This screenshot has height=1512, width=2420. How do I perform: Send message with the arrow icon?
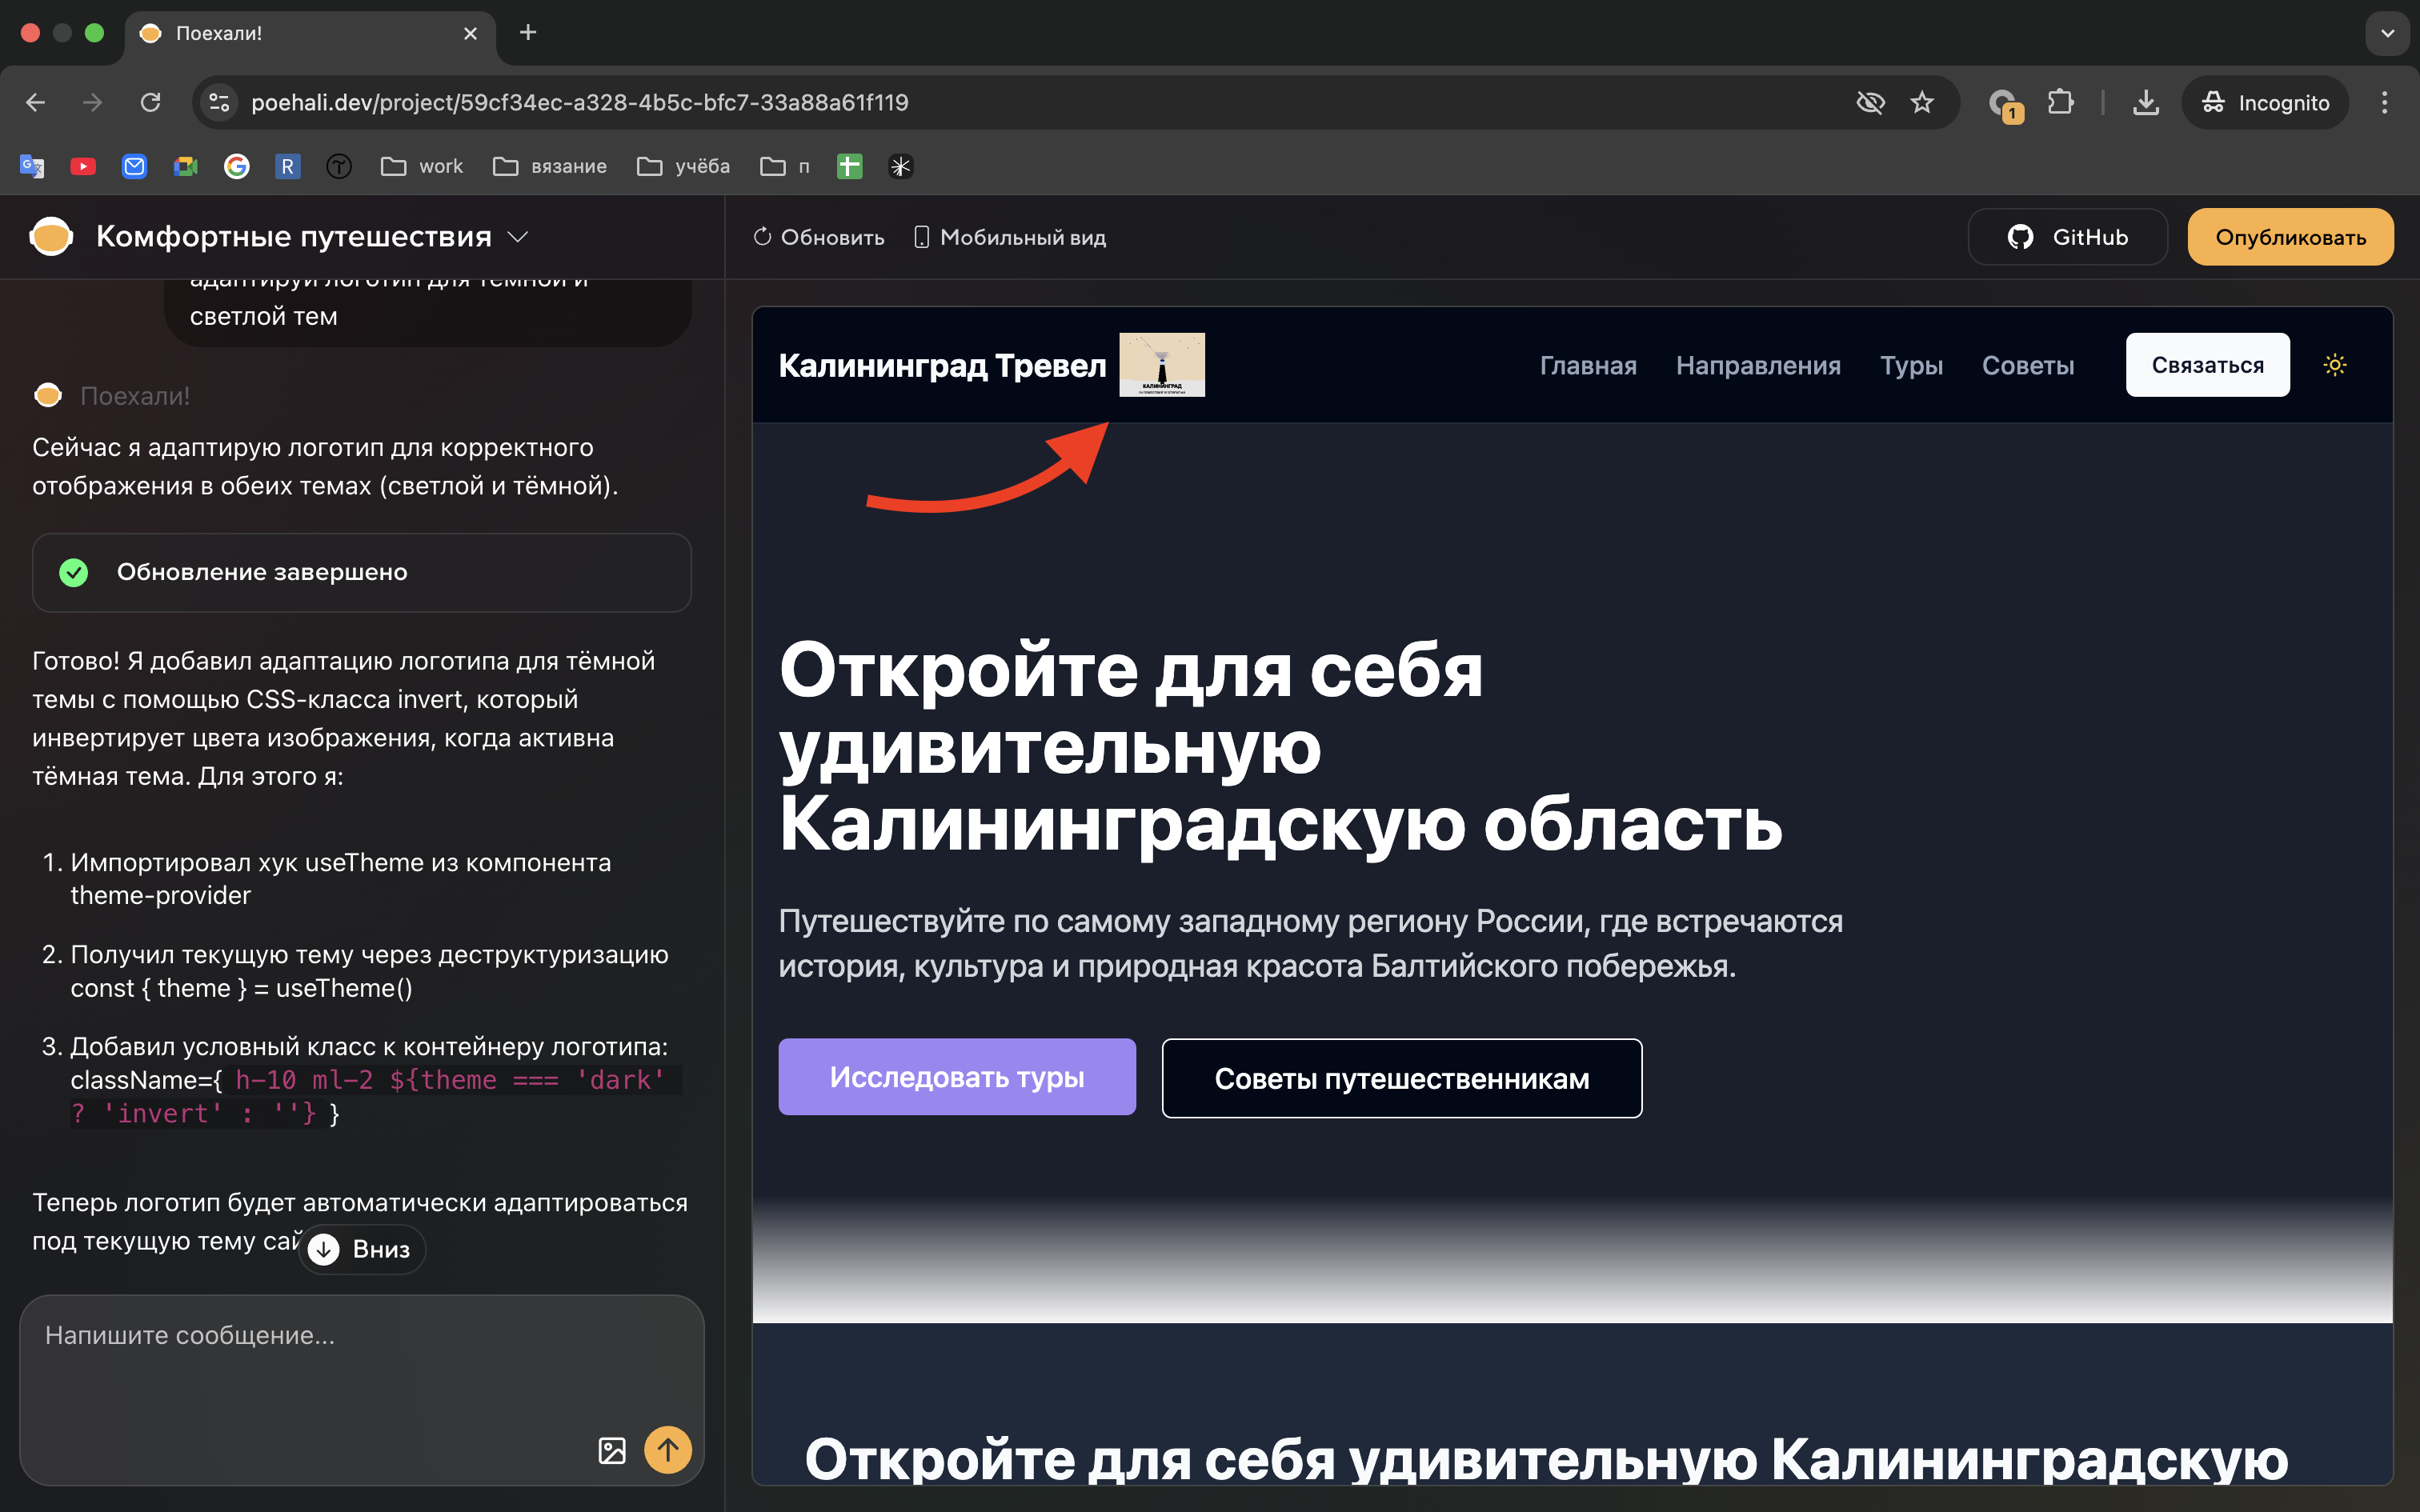668,1449
